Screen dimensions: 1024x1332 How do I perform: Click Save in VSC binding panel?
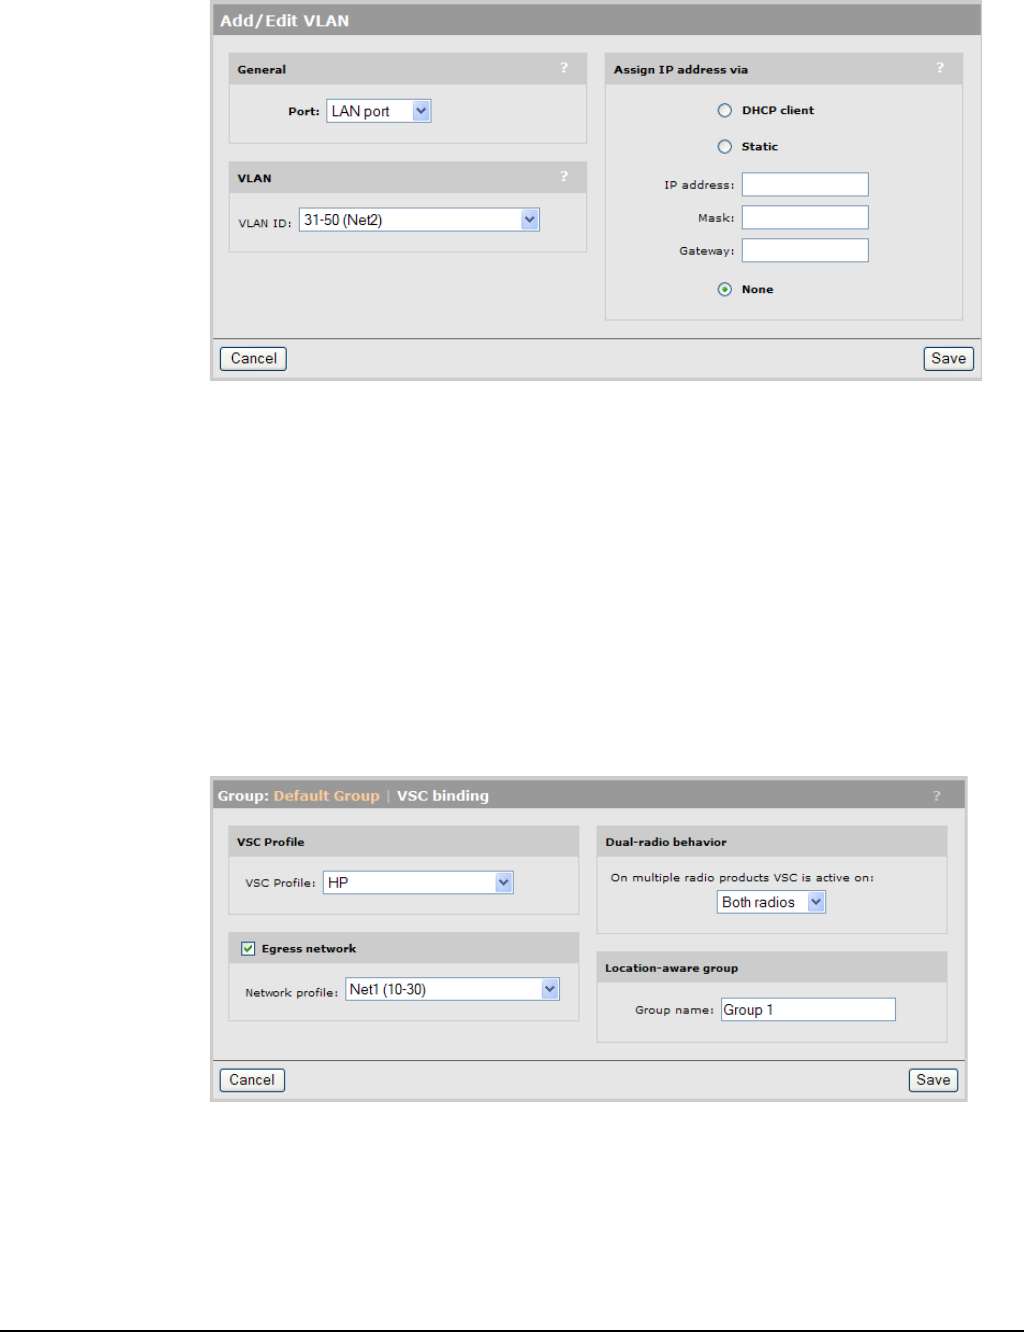933,1080
